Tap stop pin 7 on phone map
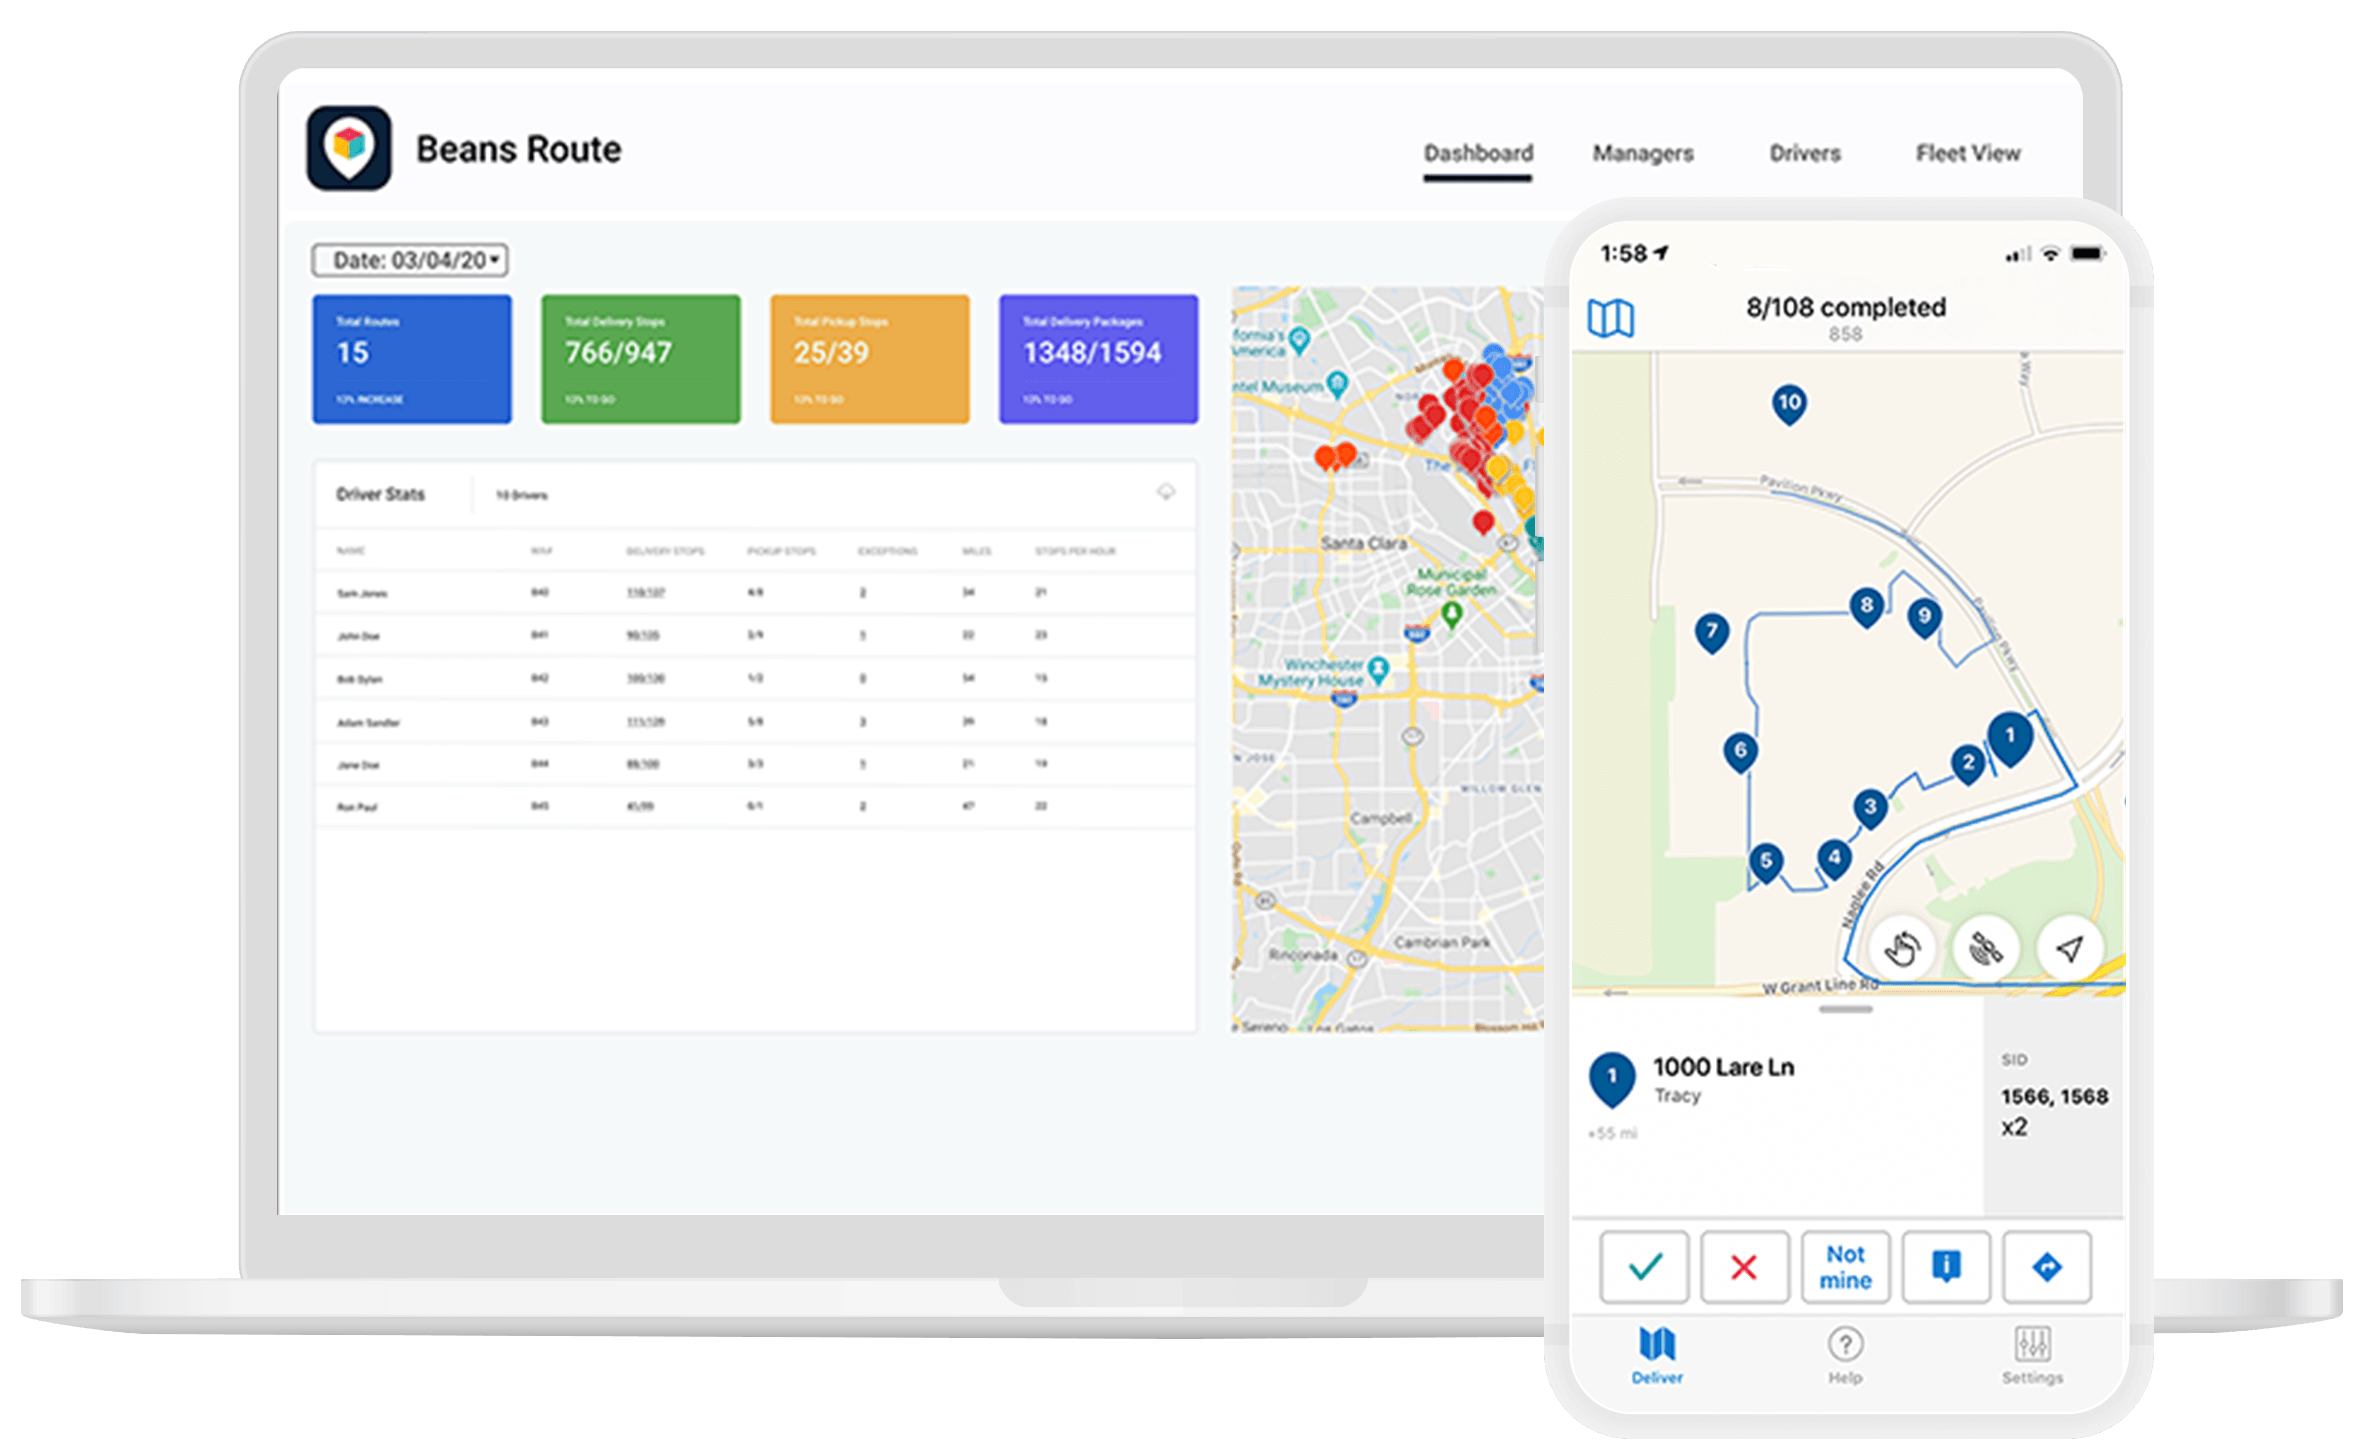This screenshot has height=1451, width=2372. coord(1712,633)
